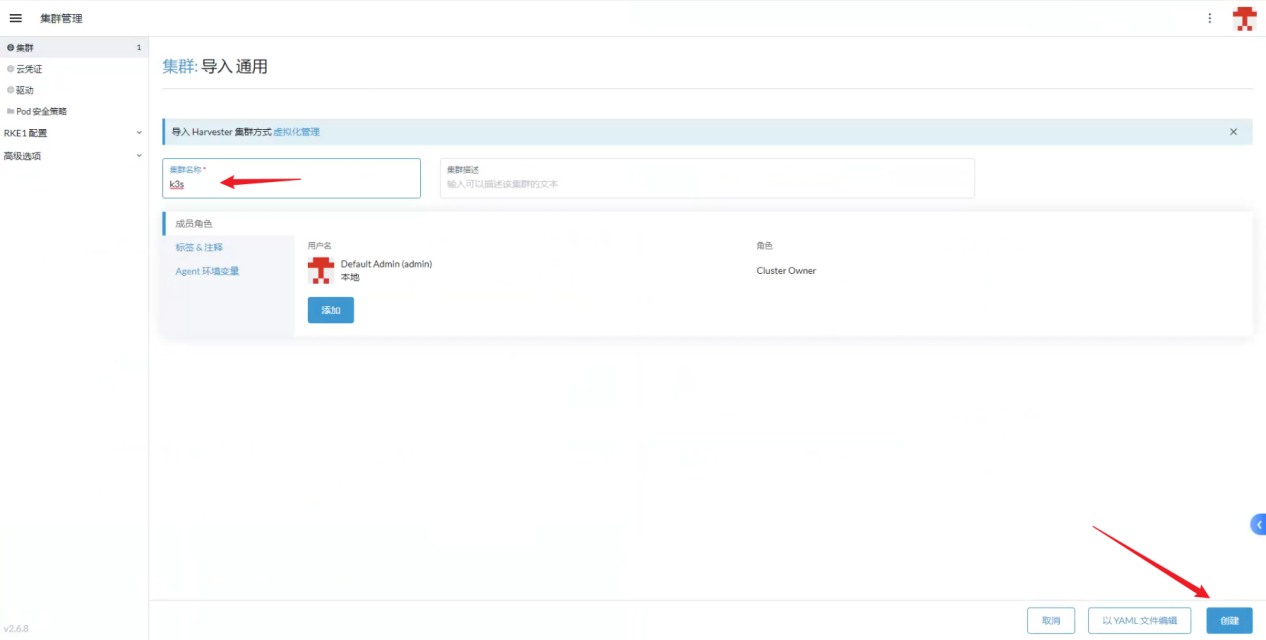
Task: Open 云凭证 in the sidebar
Action: pos(29,69)
